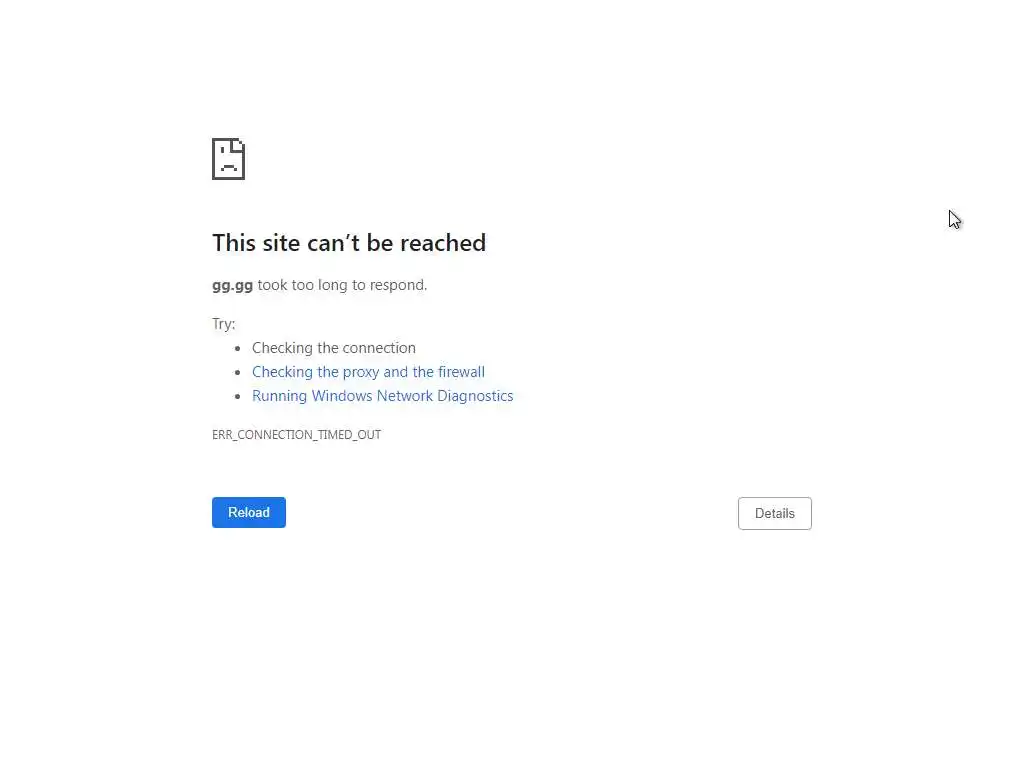Reload the page with the blue Reload button
Image resolution: width=1024 pixels, height=768 pixels.
[249, 513]
